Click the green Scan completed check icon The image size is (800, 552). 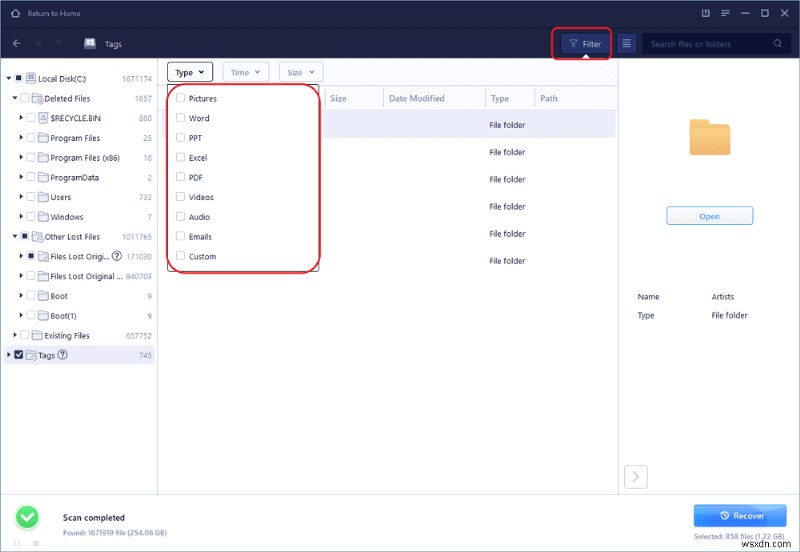pos(27,517)
